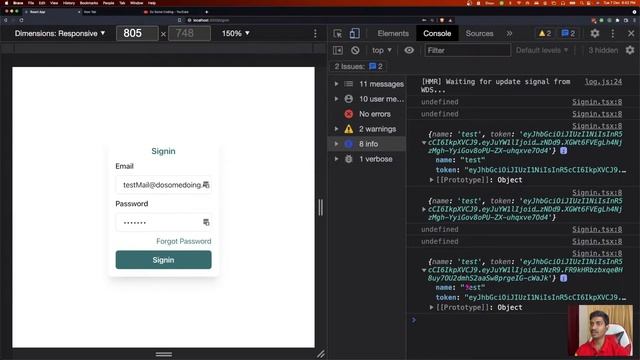Expand the 11 messages group
This screenshot has height=360, width=640.
(336, 84)
